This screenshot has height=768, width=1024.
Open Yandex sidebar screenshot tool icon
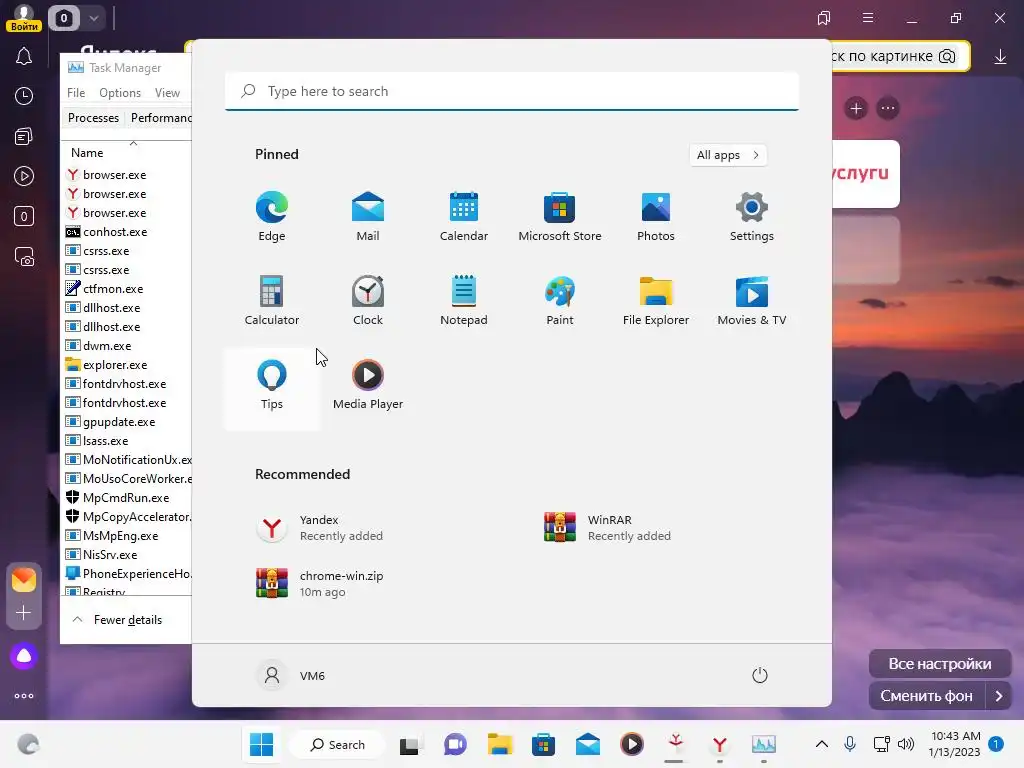coord(24,257)
